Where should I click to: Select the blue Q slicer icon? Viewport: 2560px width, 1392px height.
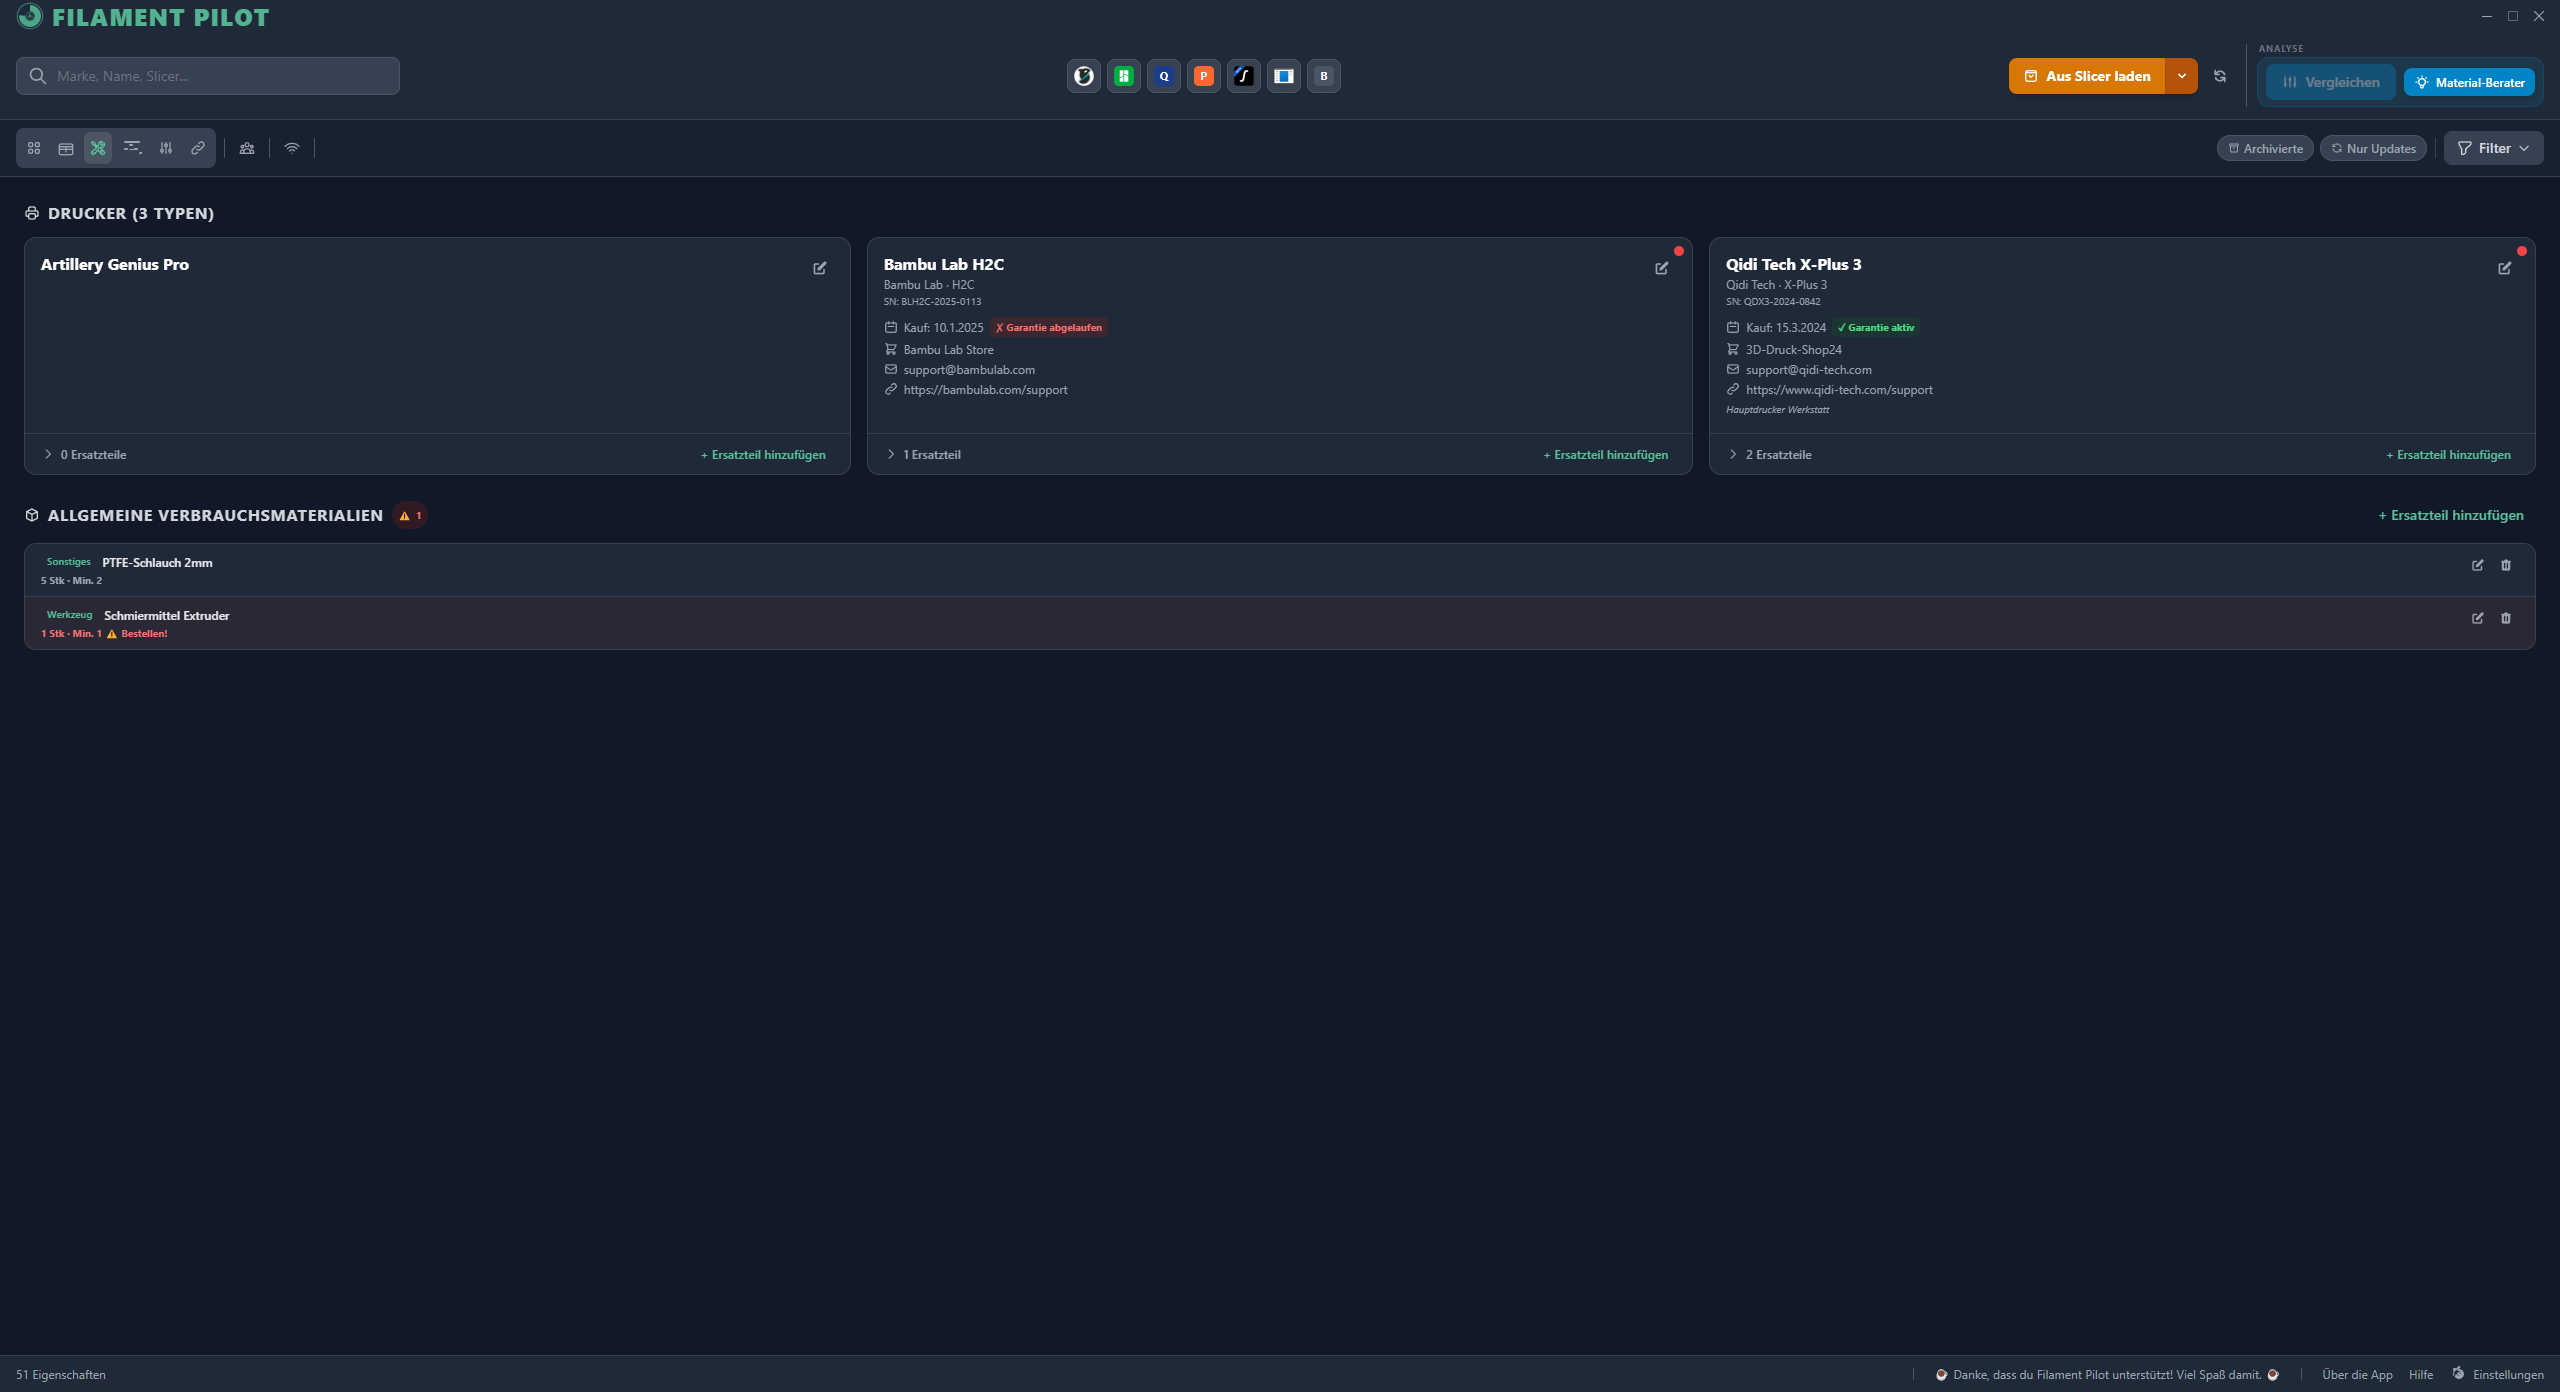(x=1164, y=76)
